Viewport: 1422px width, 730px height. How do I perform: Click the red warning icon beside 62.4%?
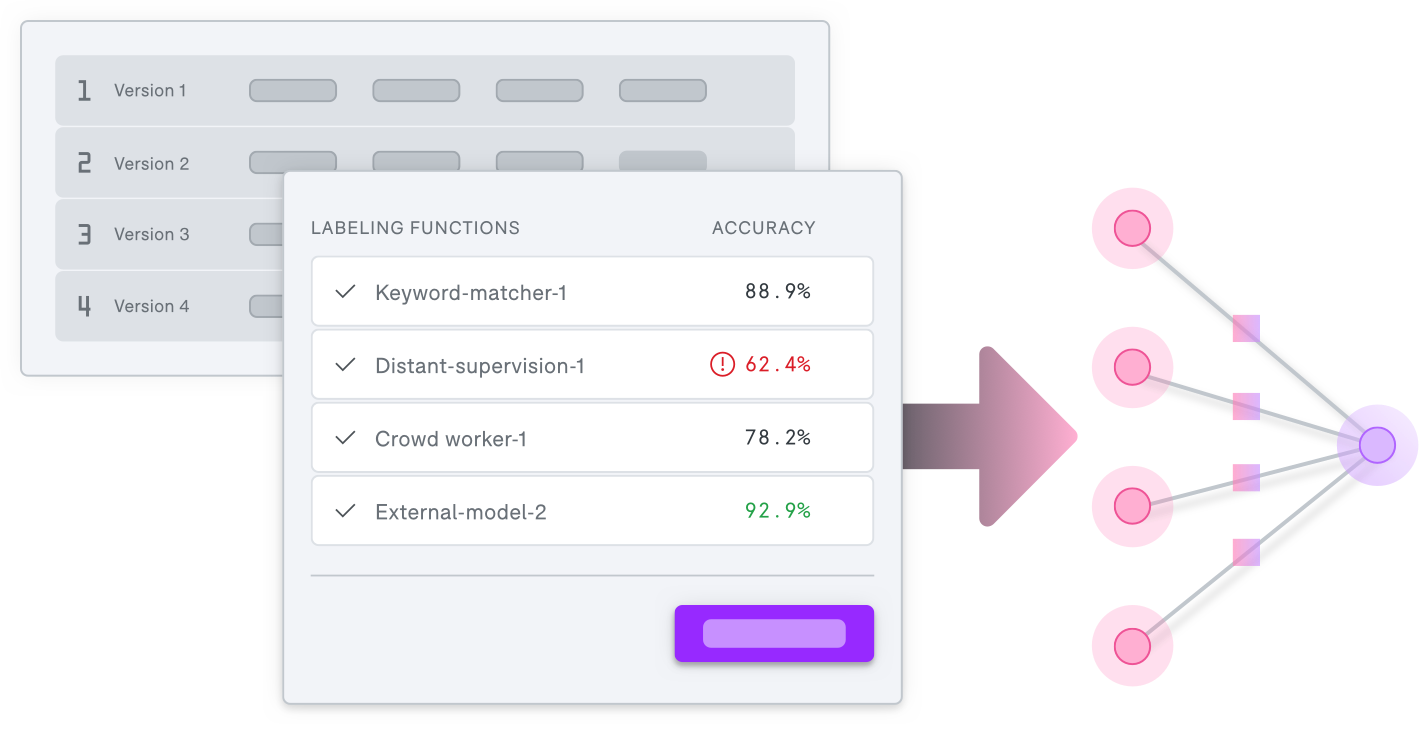pyautogui.click(x=722, y=365)
